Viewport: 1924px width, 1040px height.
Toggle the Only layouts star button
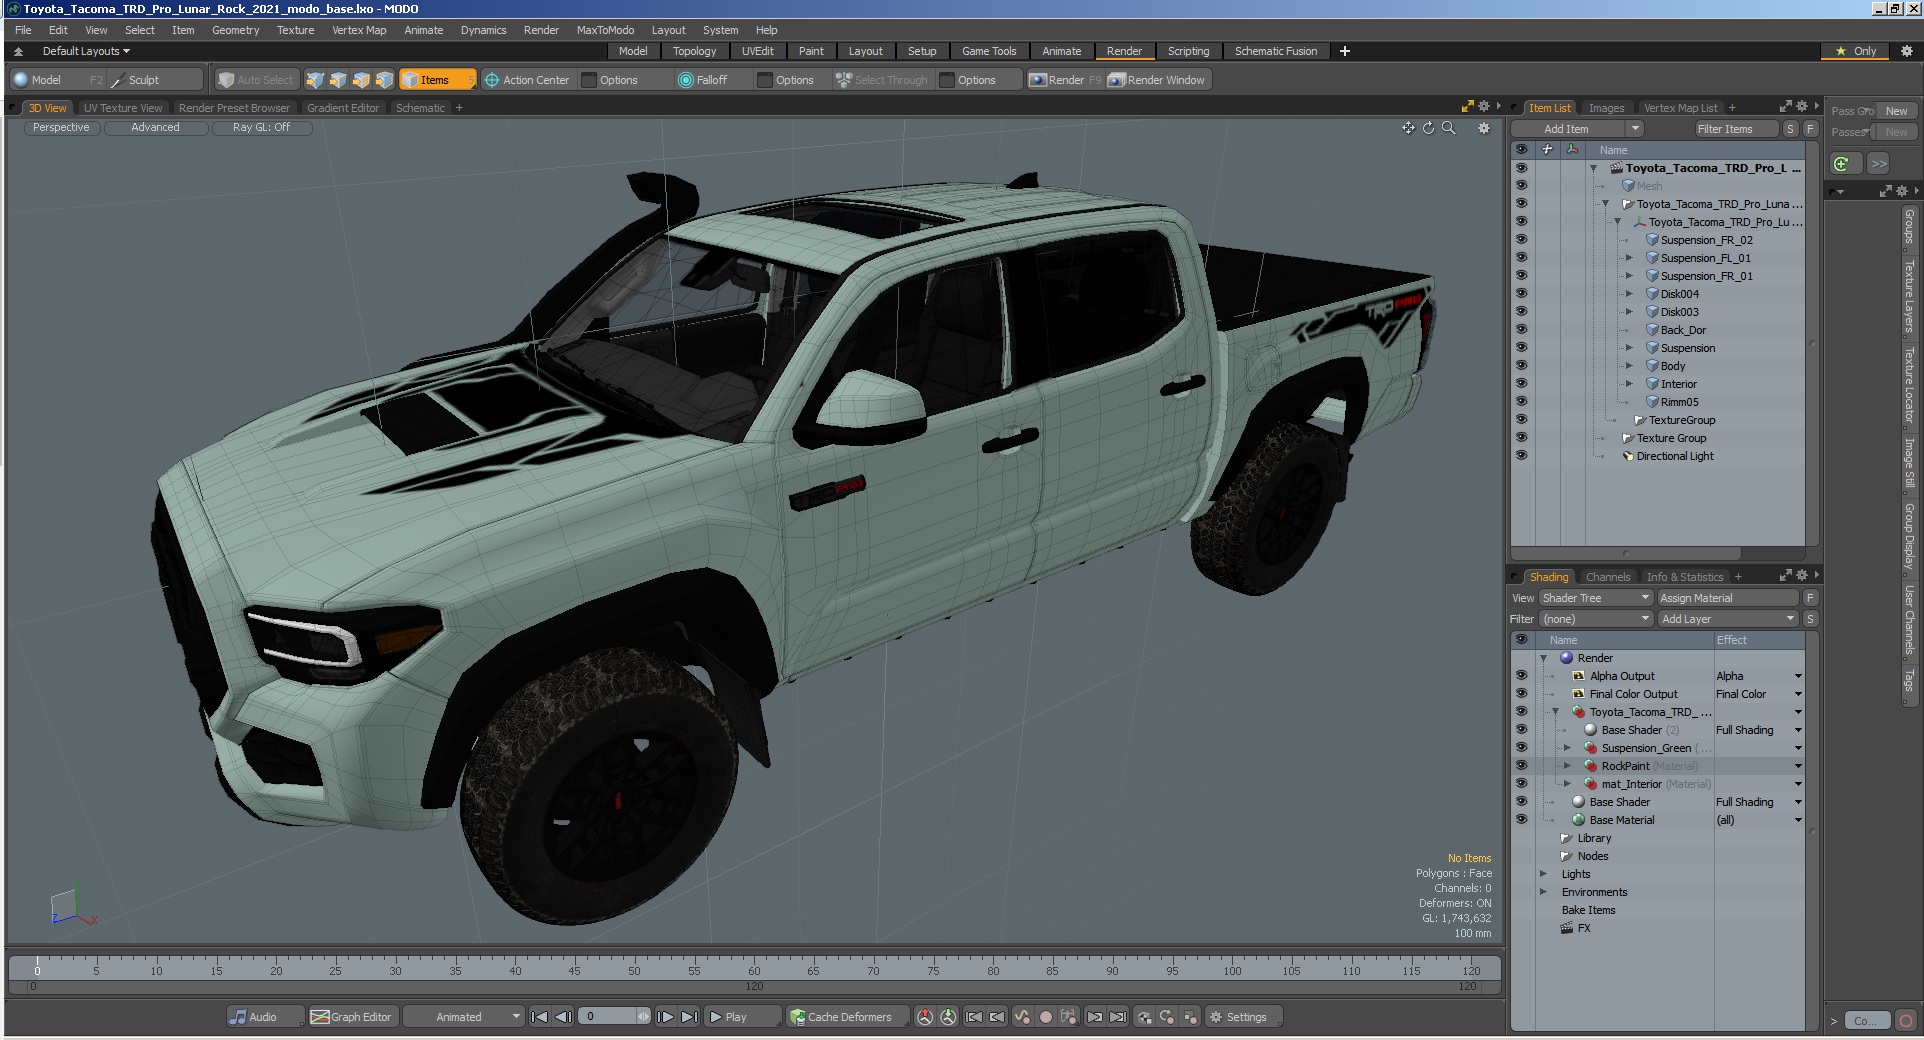[x=1856, y=51]
